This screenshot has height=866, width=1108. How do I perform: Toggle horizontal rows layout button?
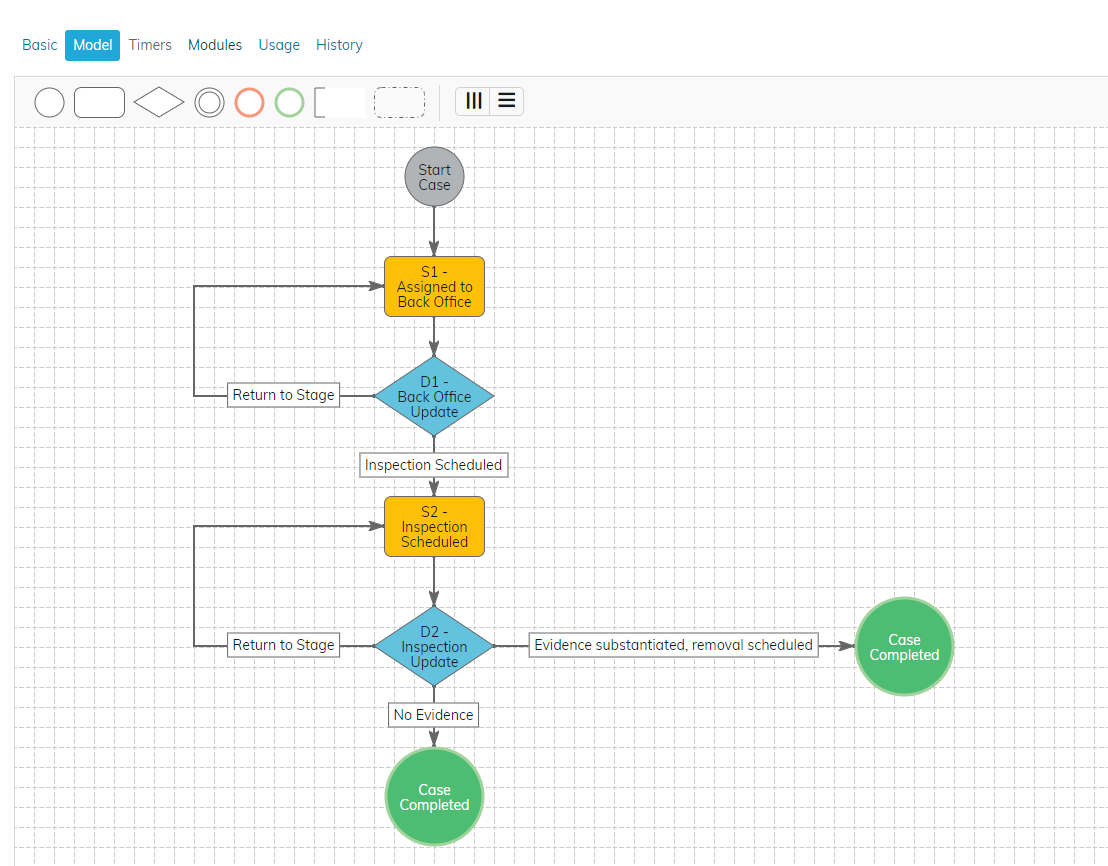pos(506,101)
